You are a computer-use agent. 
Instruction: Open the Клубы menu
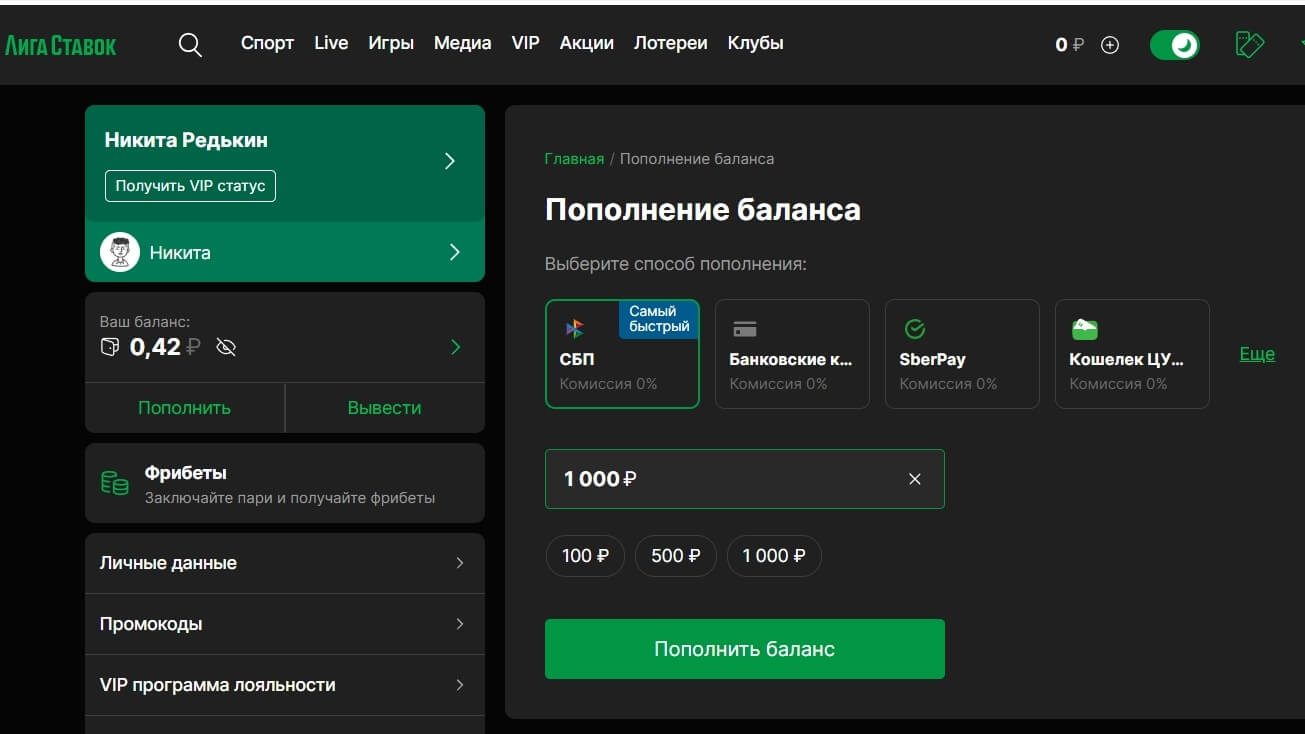tap(756, 43)
